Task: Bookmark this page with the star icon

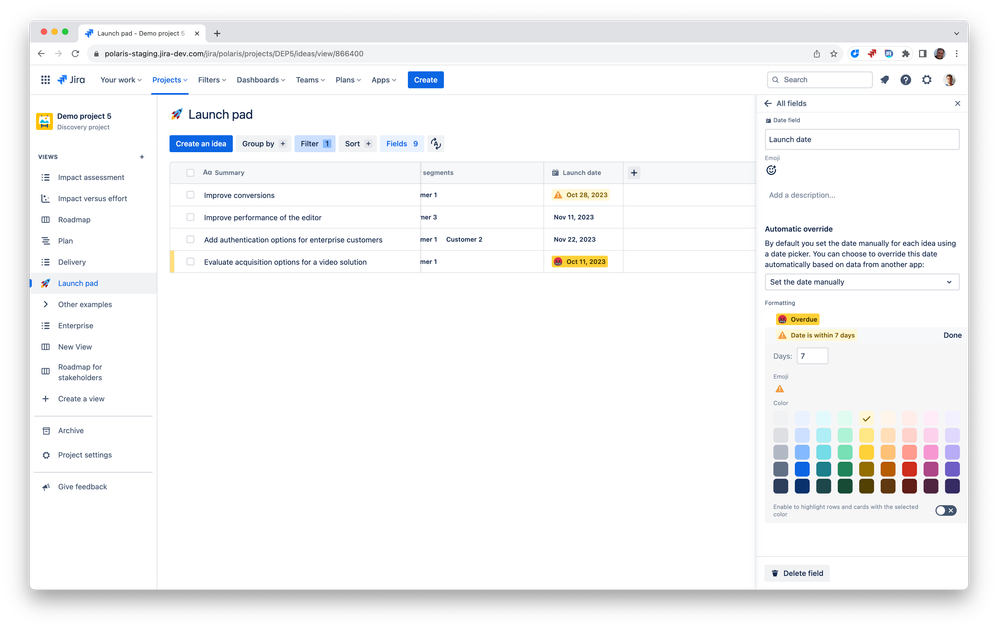Action: click(x=833, y=53)
